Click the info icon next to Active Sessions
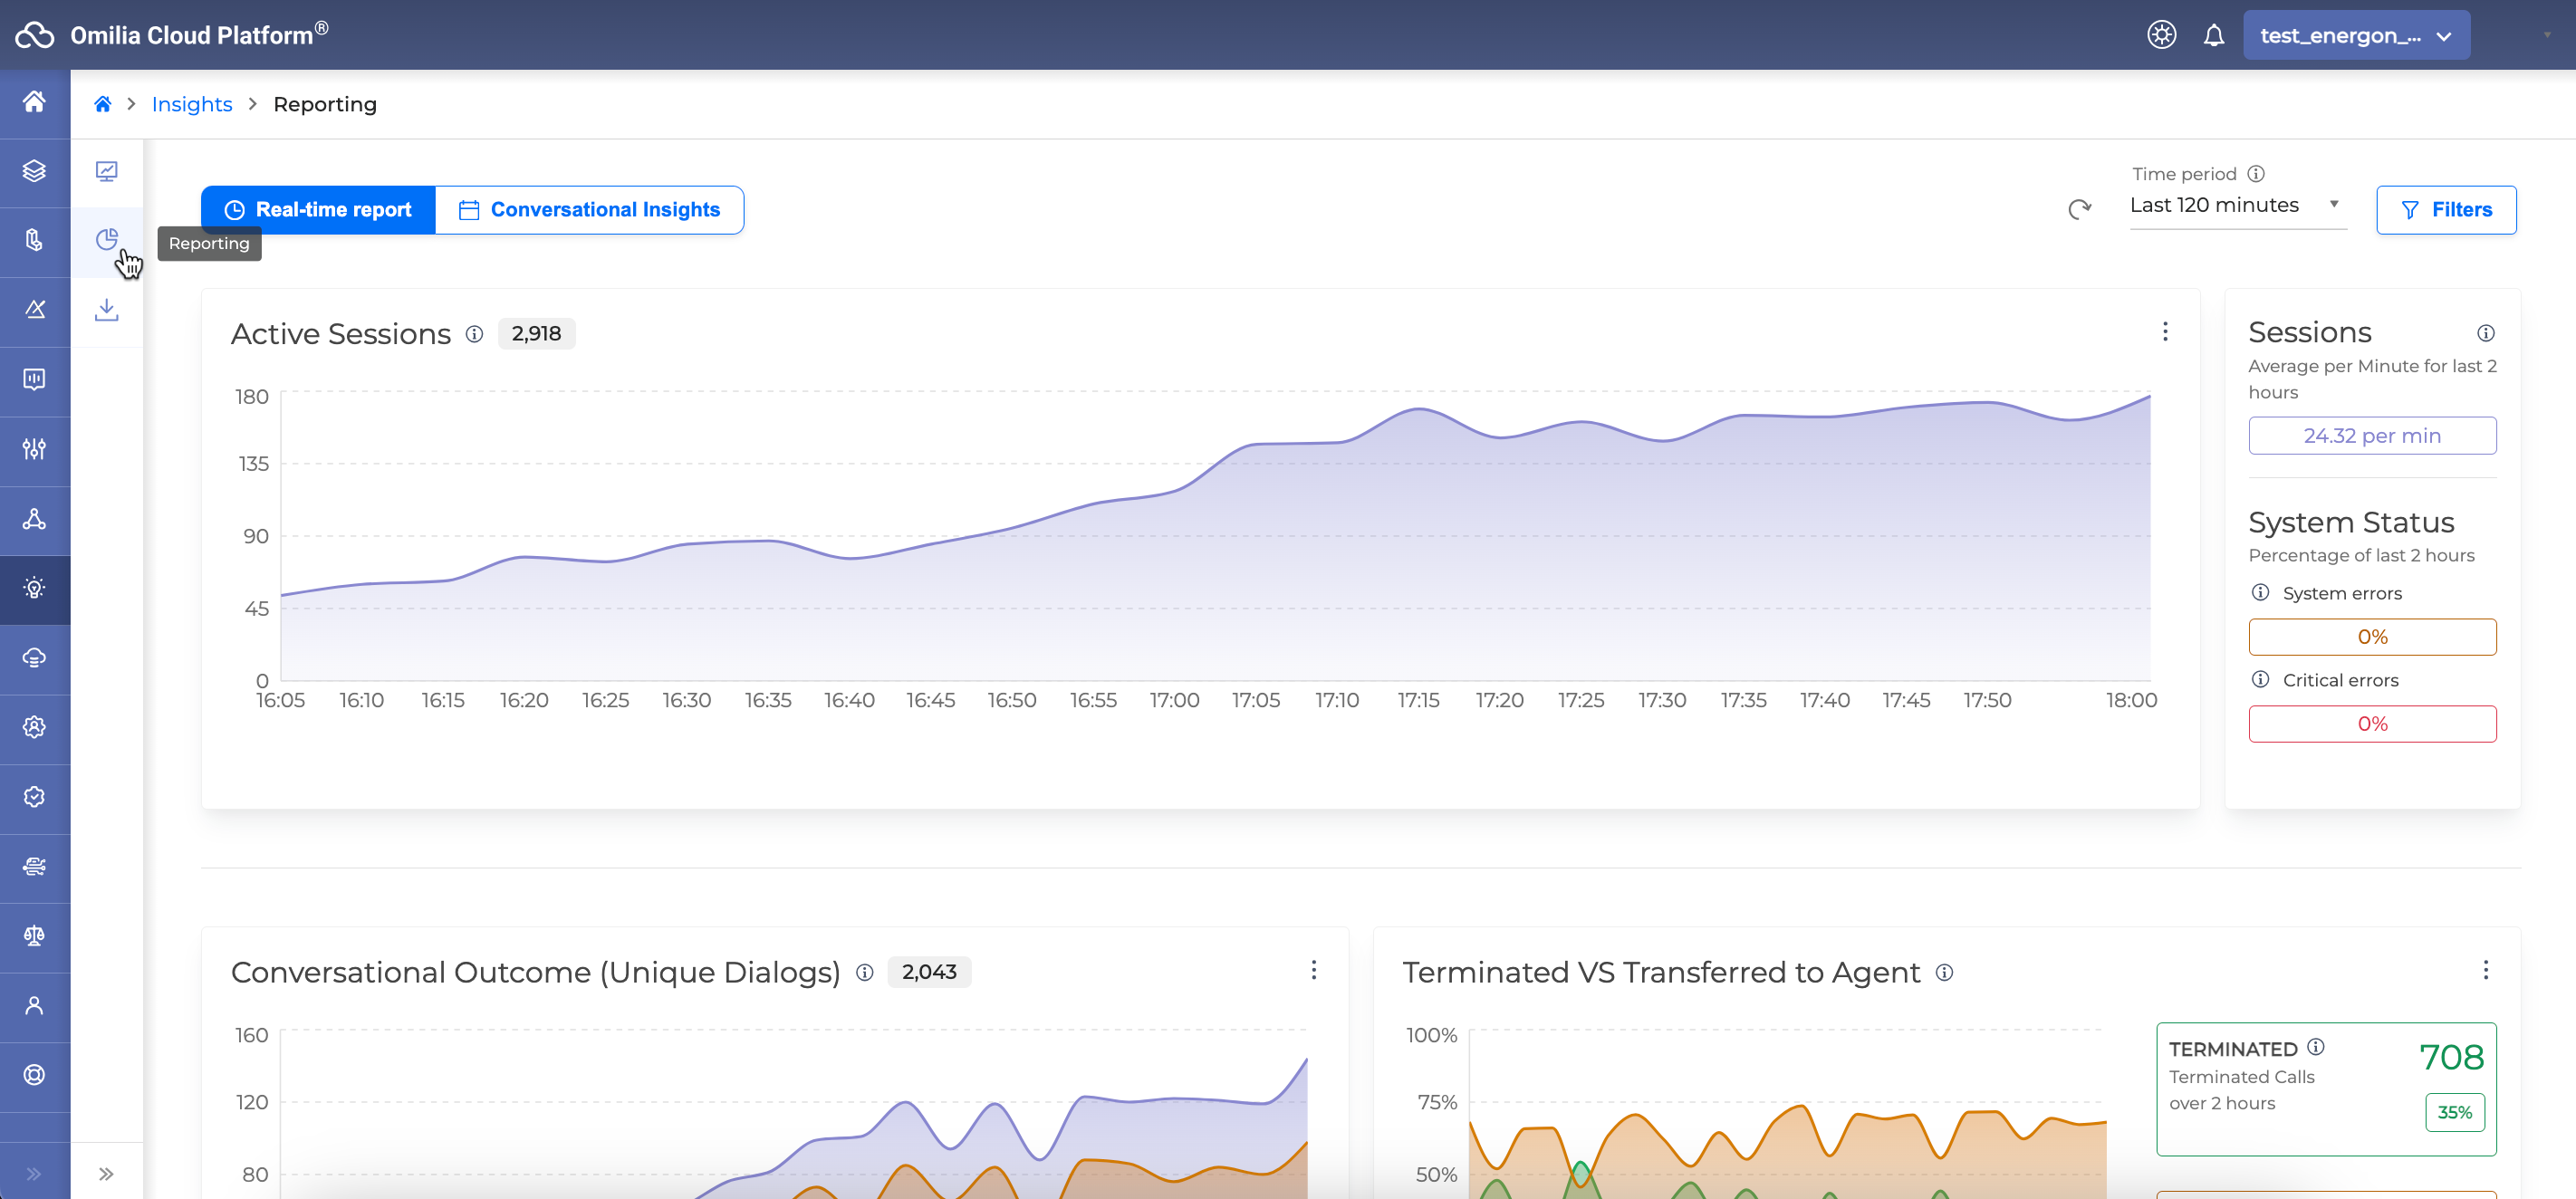The width and height of the screenshot is (2576, 1199). click(474, 334)
